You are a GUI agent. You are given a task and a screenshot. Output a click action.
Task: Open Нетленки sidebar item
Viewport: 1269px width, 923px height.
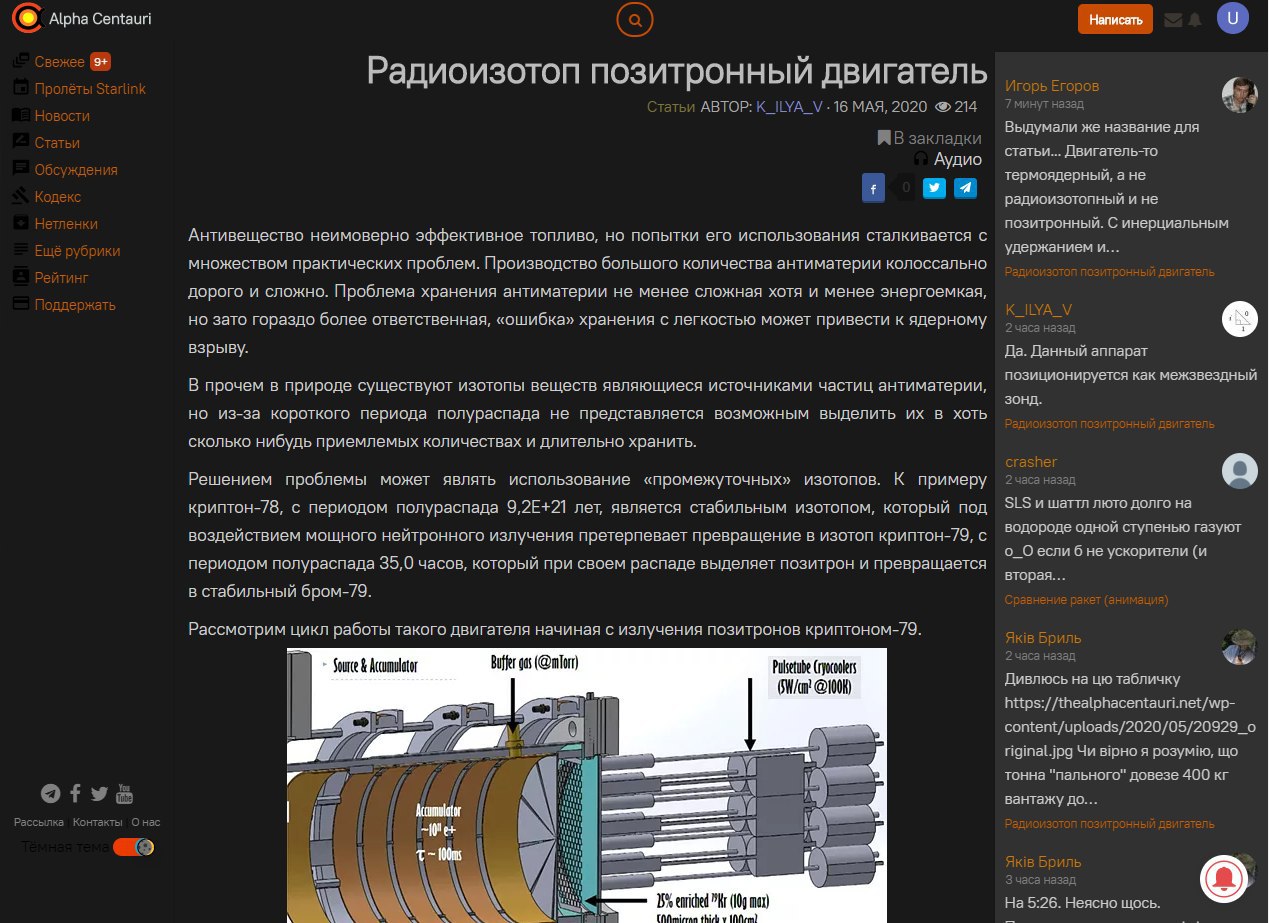pos(66,224)
